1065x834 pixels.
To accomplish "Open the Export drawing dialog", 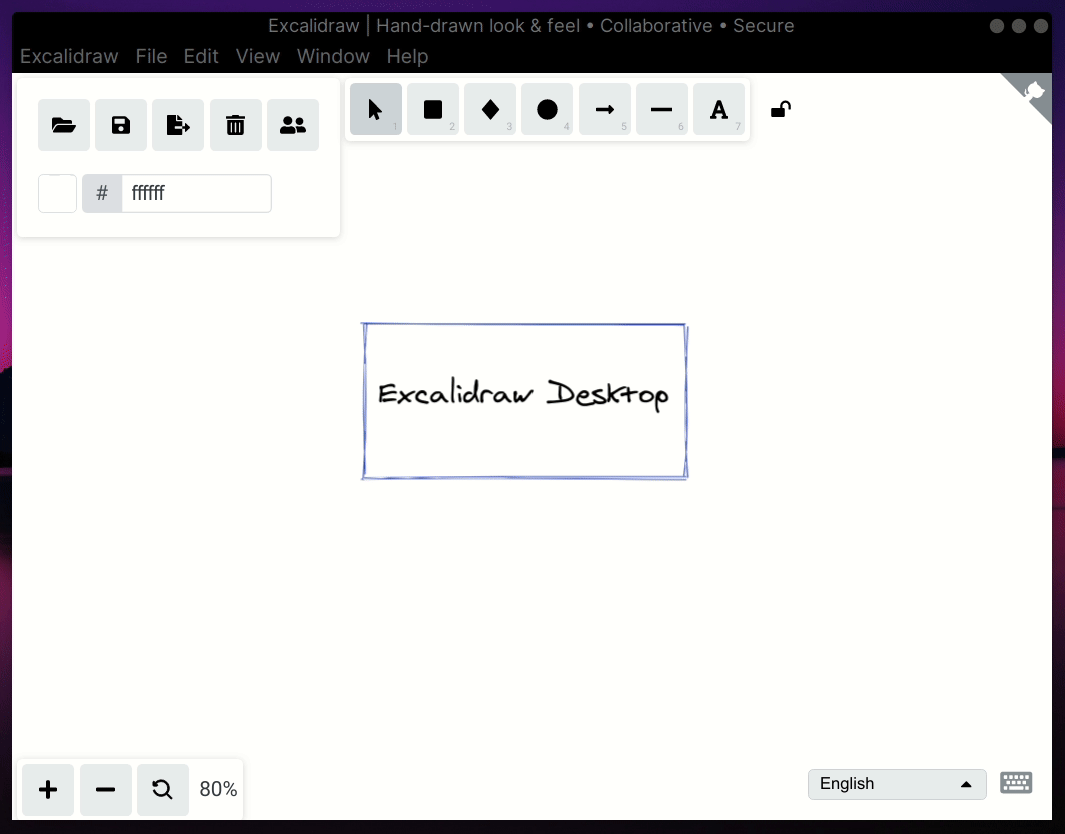I will 178,124.
